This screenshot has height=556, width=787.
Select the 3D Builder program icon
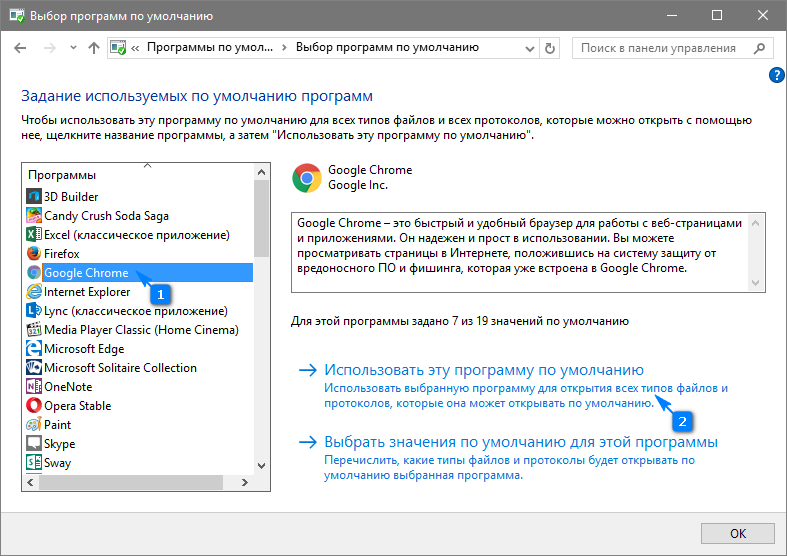(x=34, y=197)
